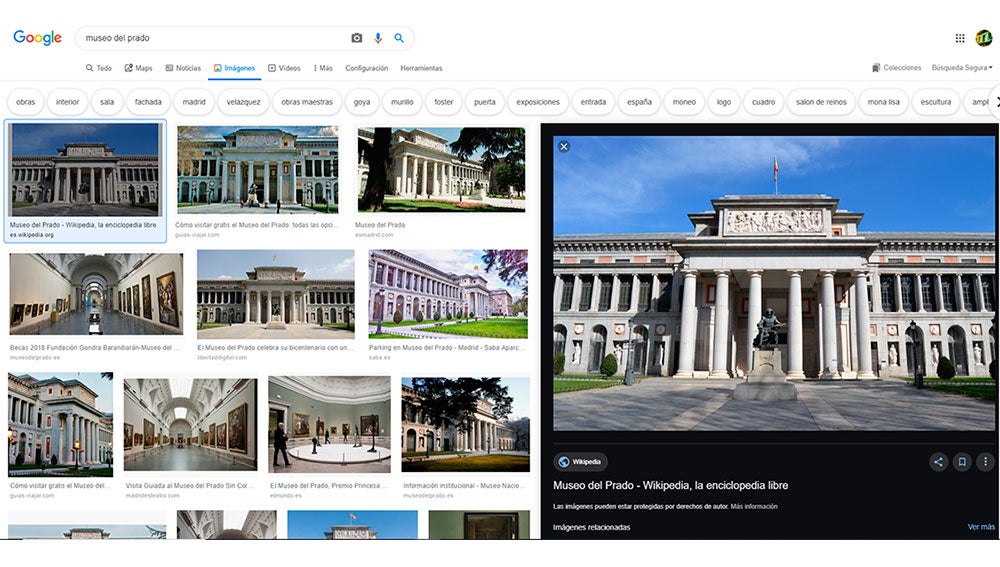Start voice search with the microphone icon
The height and width of the screenshot is (567, 1000).
[x=378, y=38]
